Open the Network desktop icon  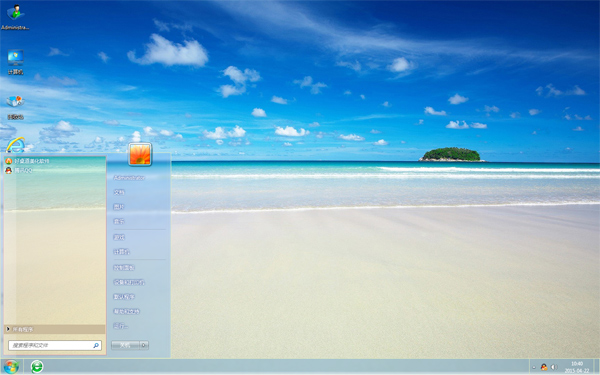[15, 107]
